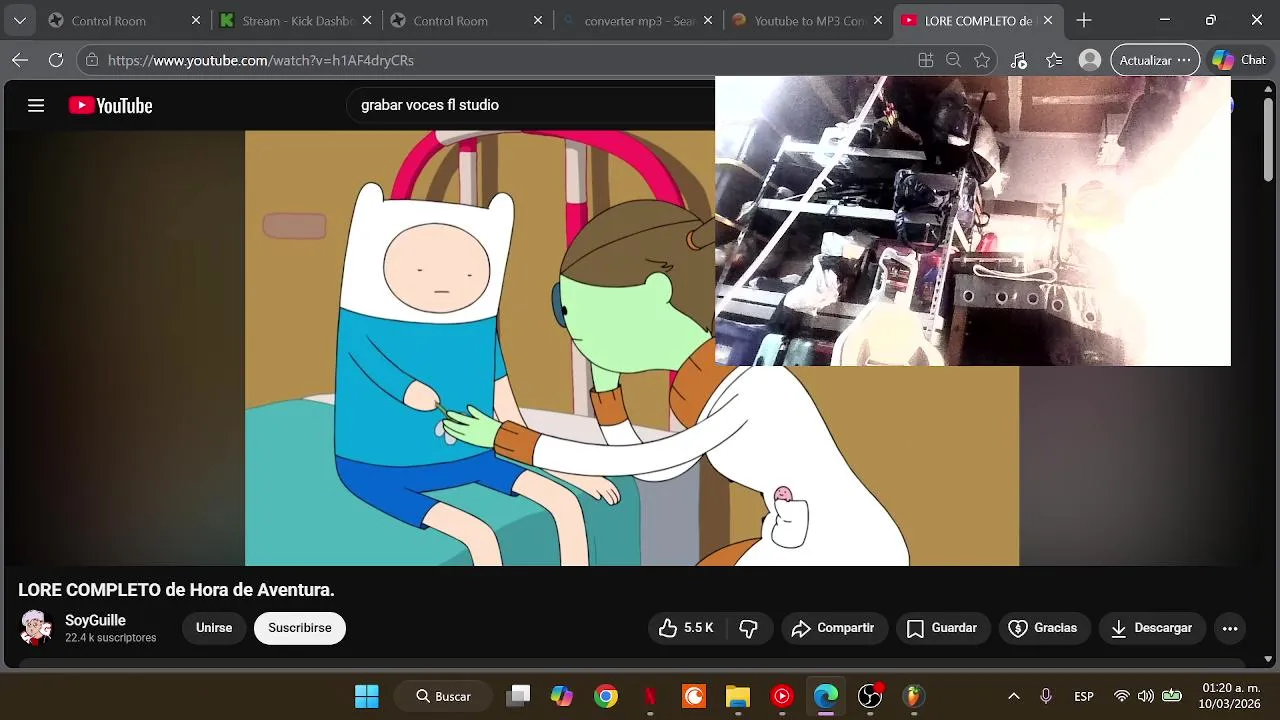
Task: Click the '22.4 k suscriptores' text
Action: (x=110, y=638)
